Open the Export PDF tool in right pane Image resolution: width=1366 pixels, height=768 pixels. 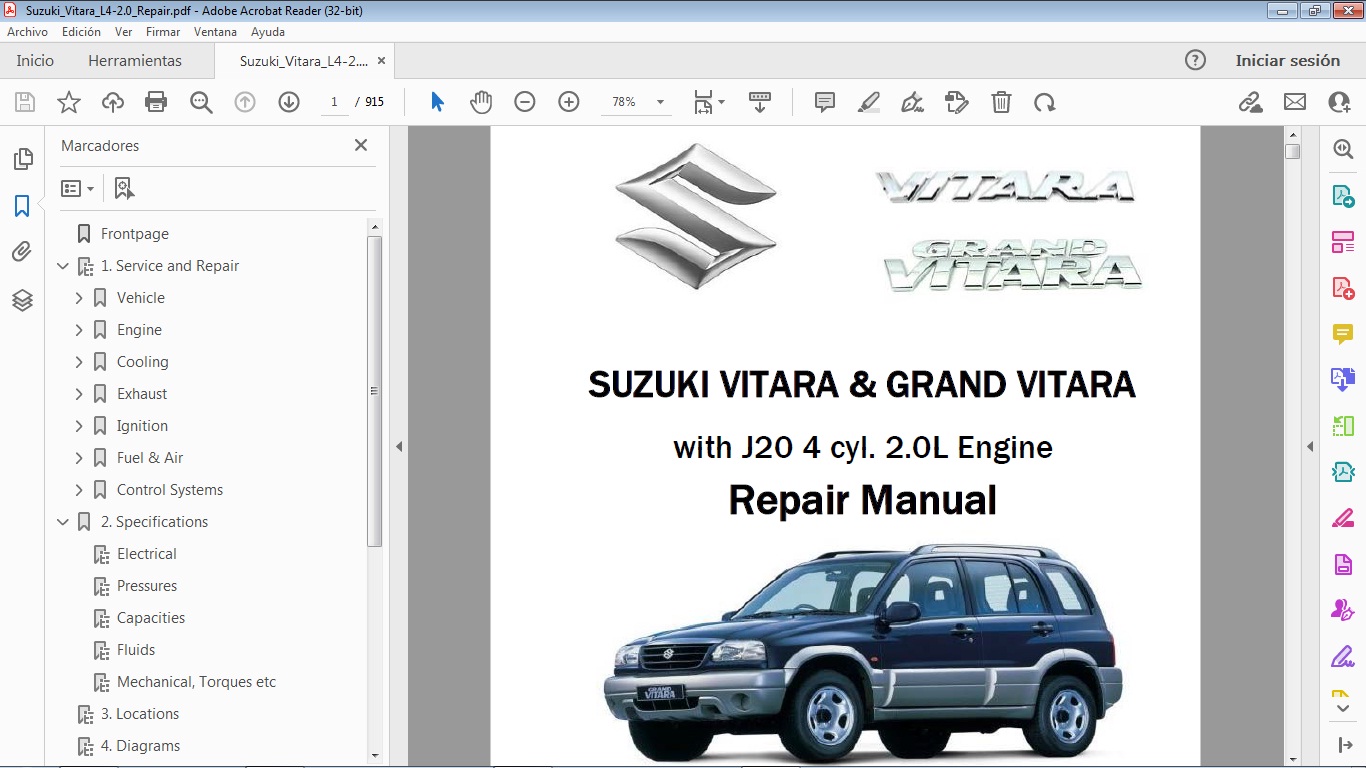click(1343, 195)
